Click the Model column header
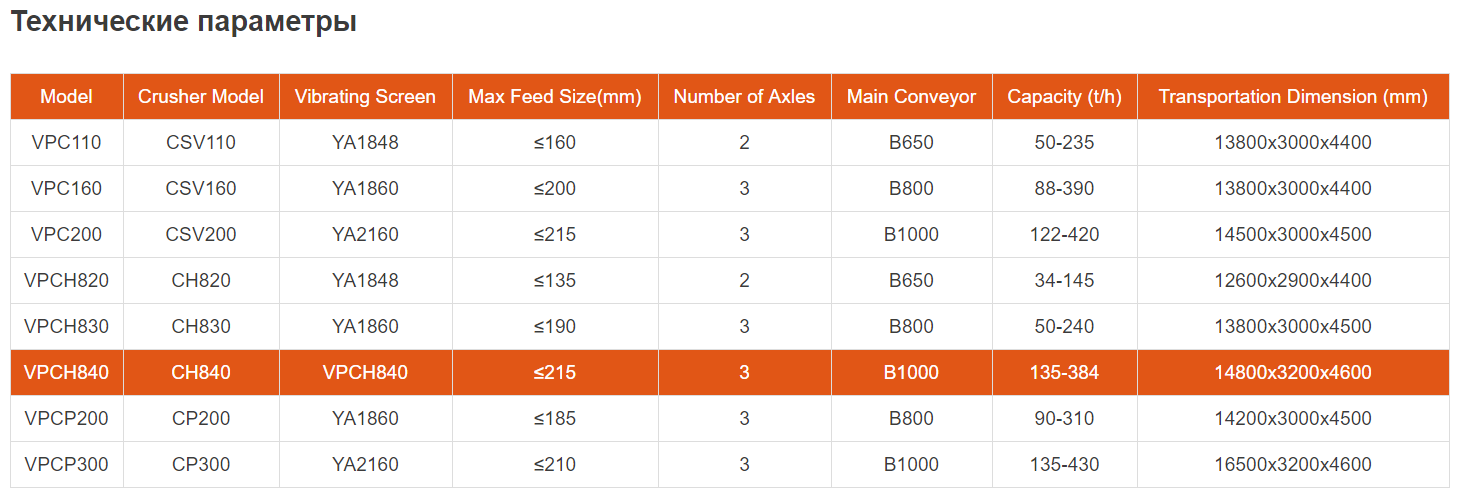The width and height of the screenshot is (1459, 496). click(67, 97)
